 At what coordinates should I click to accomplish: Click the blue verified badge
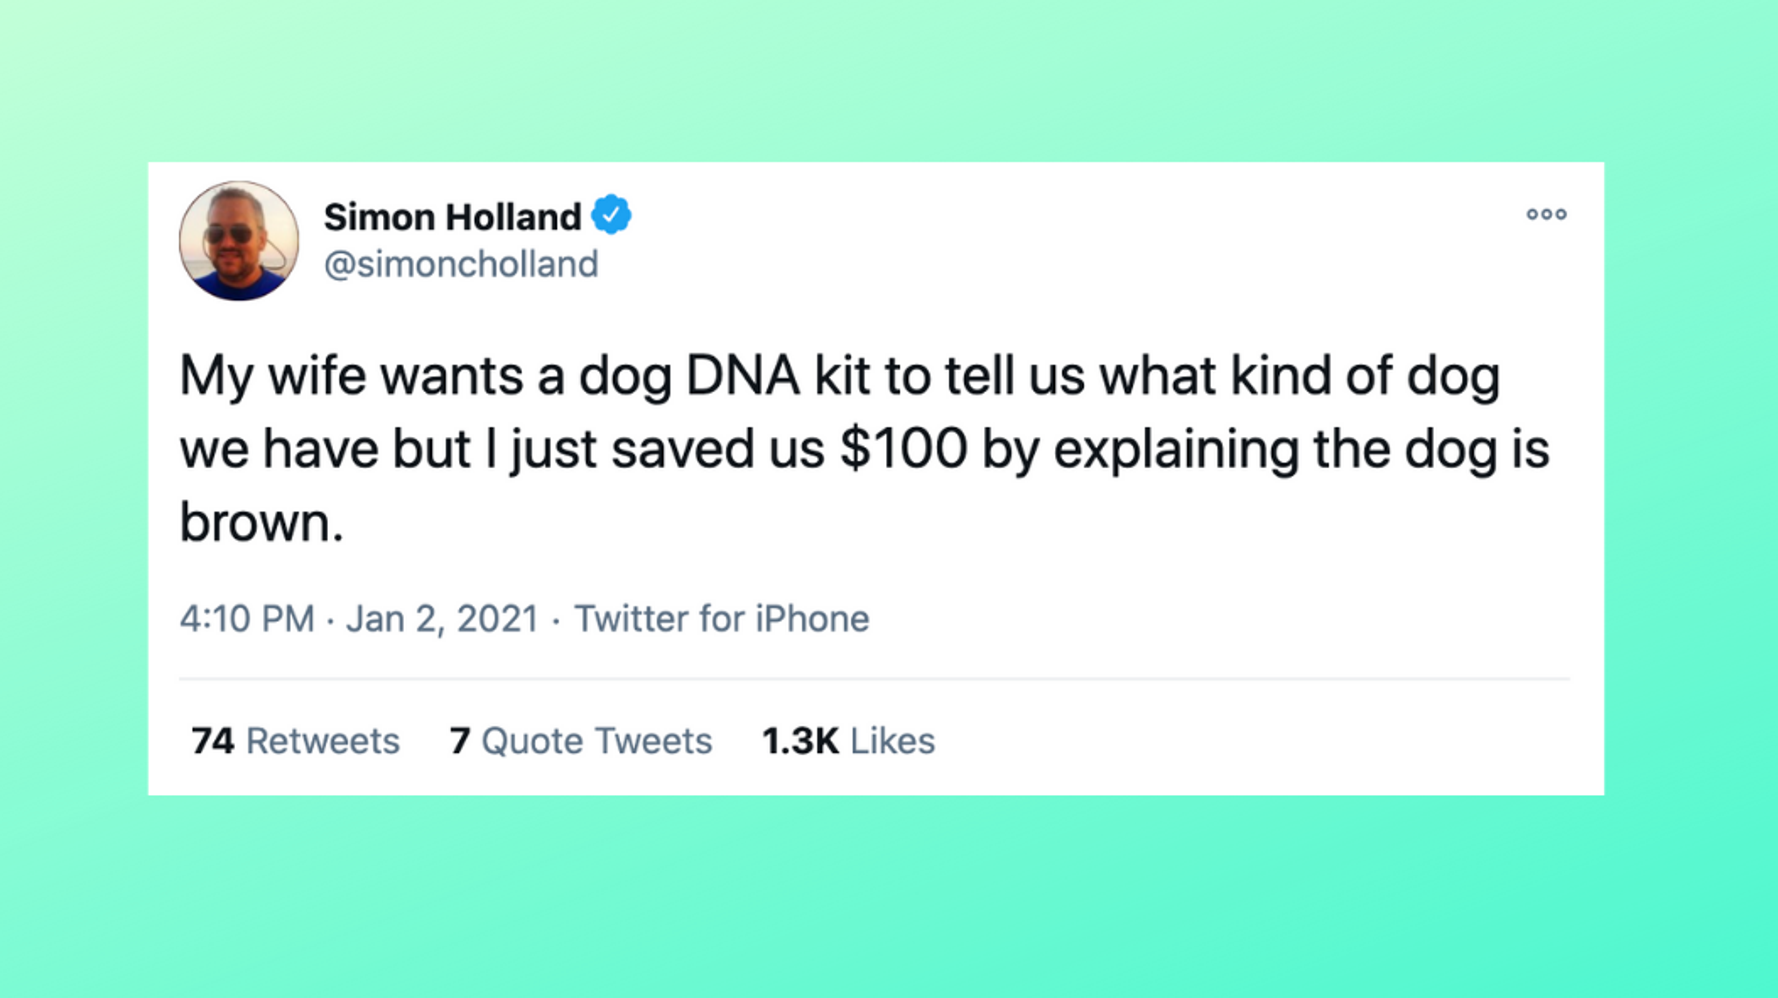tap(611, 215)
